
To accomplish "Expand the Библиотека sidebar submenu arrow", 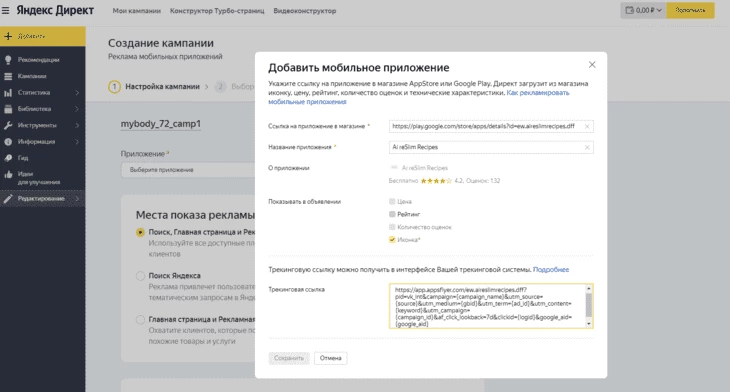I will [77, 109].
